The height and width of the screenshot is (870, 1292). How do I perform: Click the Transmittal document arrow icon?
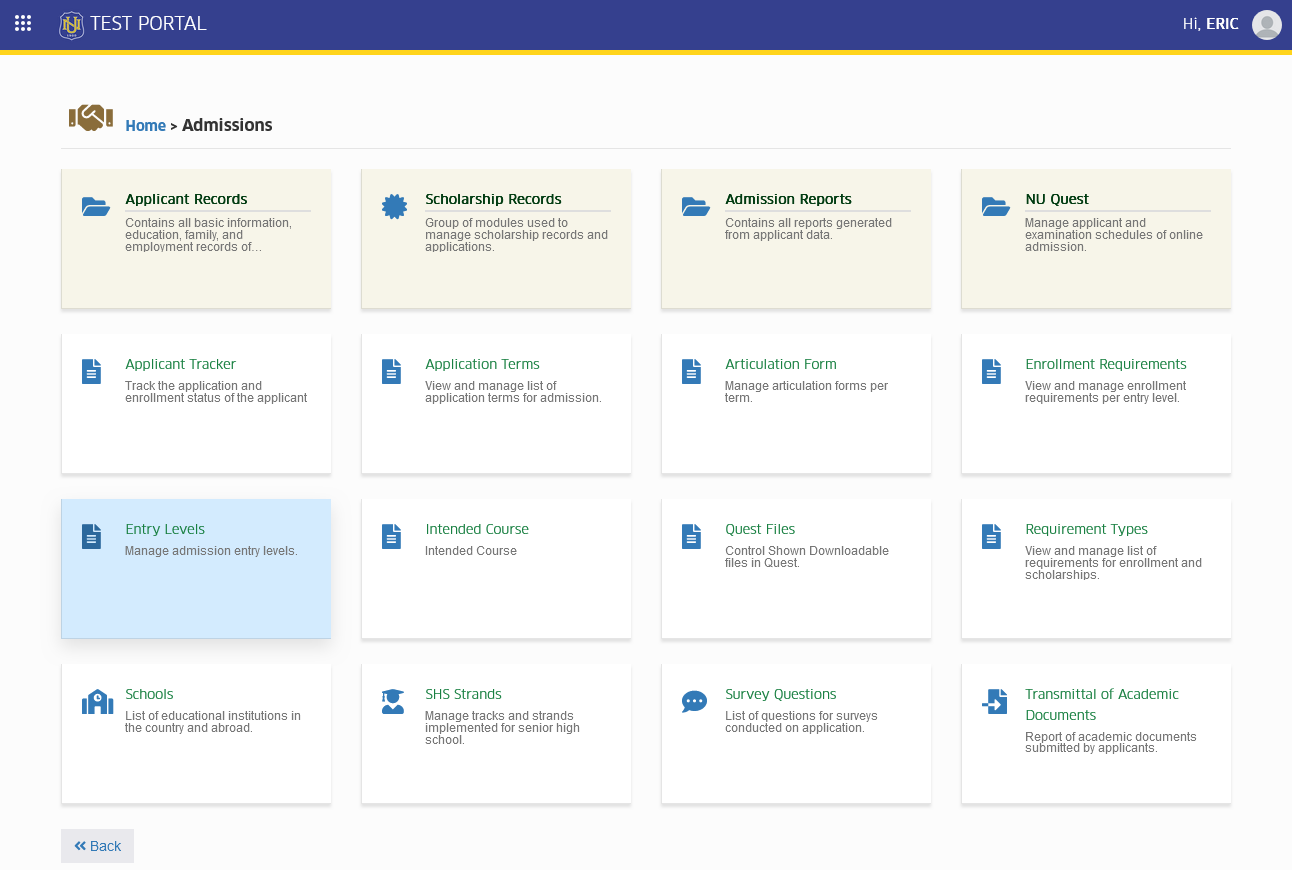click(994, 702)
